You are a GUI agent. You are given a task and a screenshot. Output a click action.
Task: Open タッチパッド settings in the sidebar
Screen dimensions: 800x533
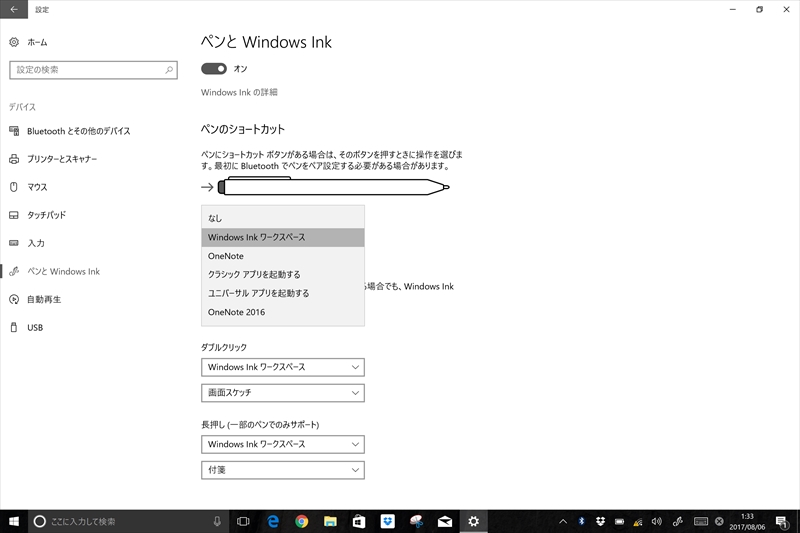[38, 215]
